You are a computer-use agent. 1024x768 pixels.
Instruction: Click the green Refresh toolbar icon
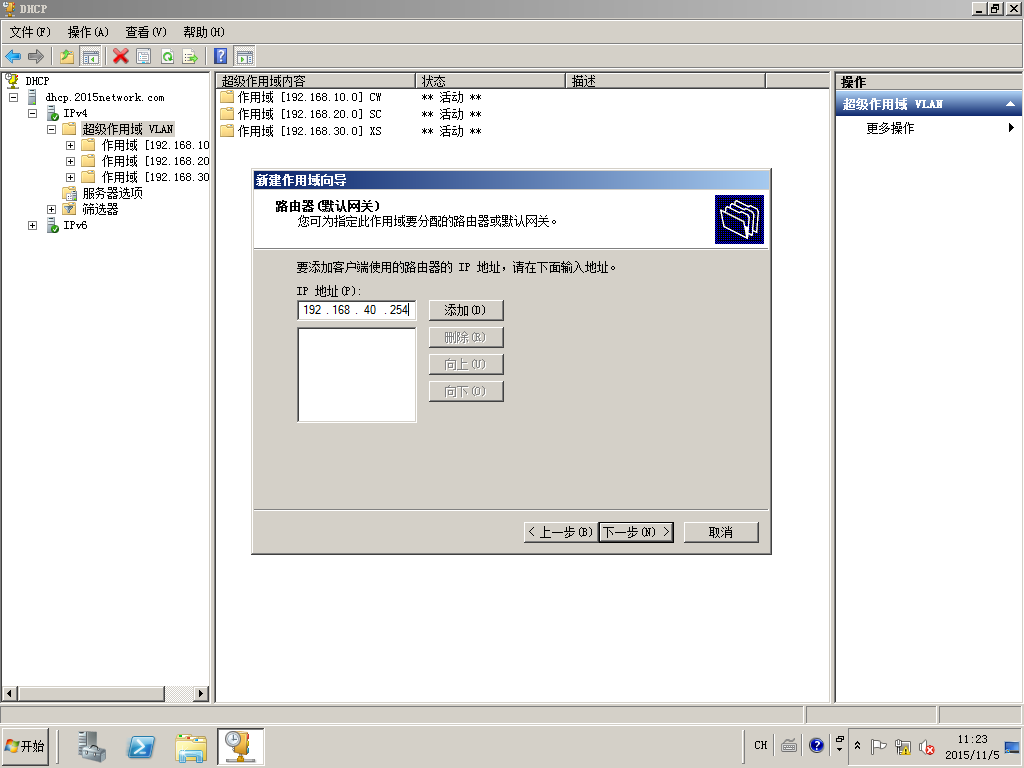tap(167, 57)
